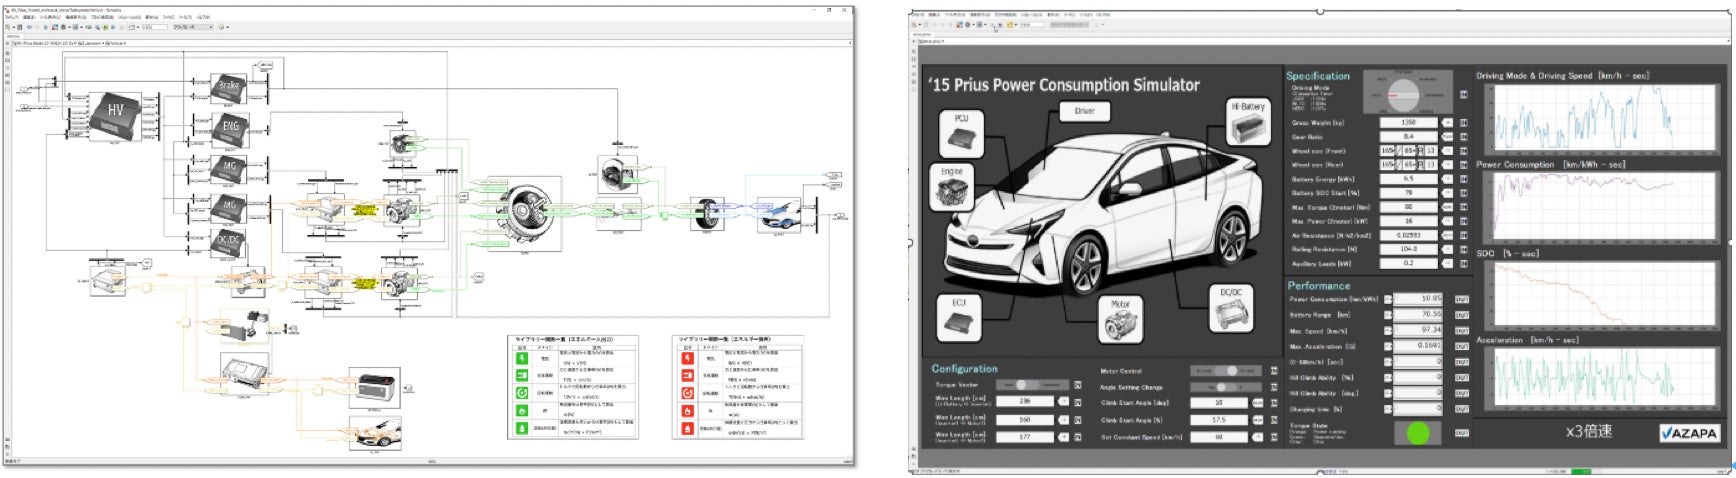Image resolution: width=1736 pixels, height=478 pixels.
Task: Click the Gross Weight value field
Action: (1408, 123)
